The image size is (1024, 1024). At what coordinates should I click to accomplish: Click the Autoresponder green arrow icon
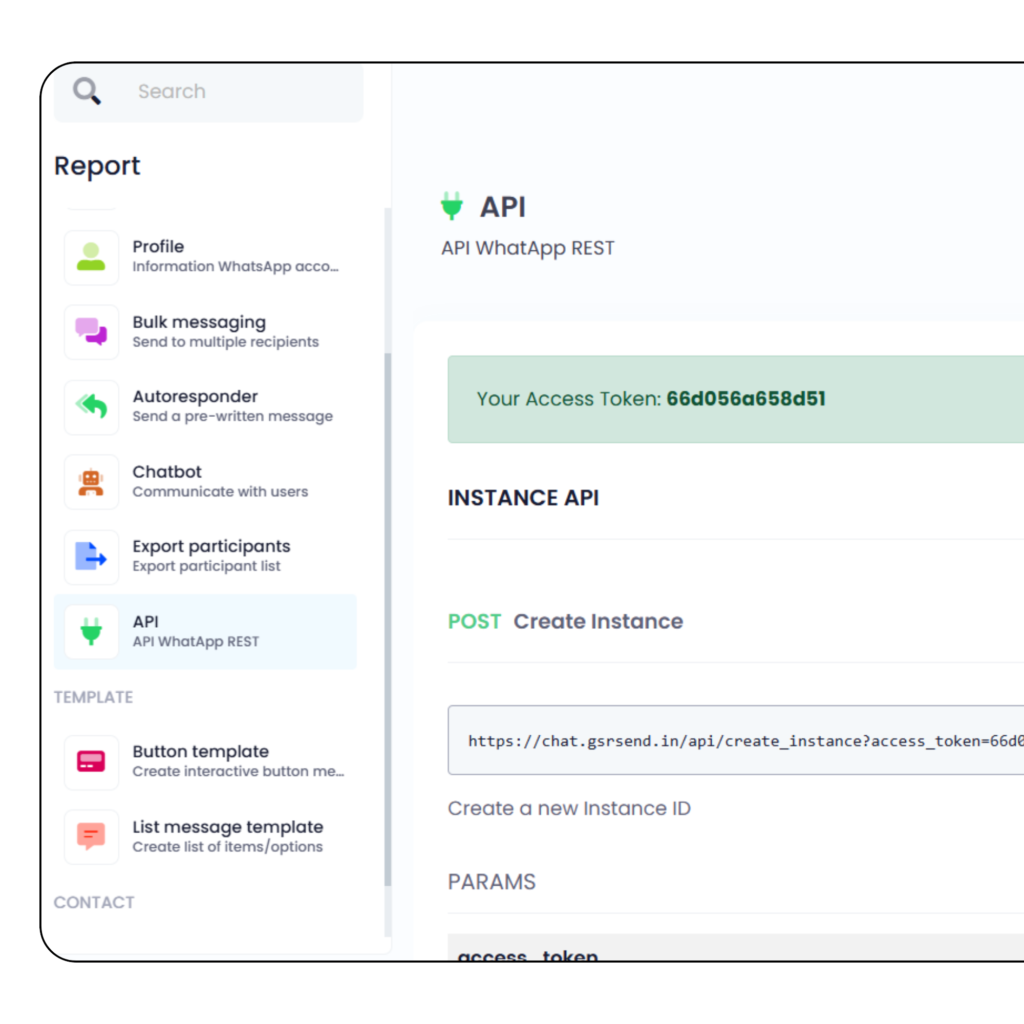[91, 406]
